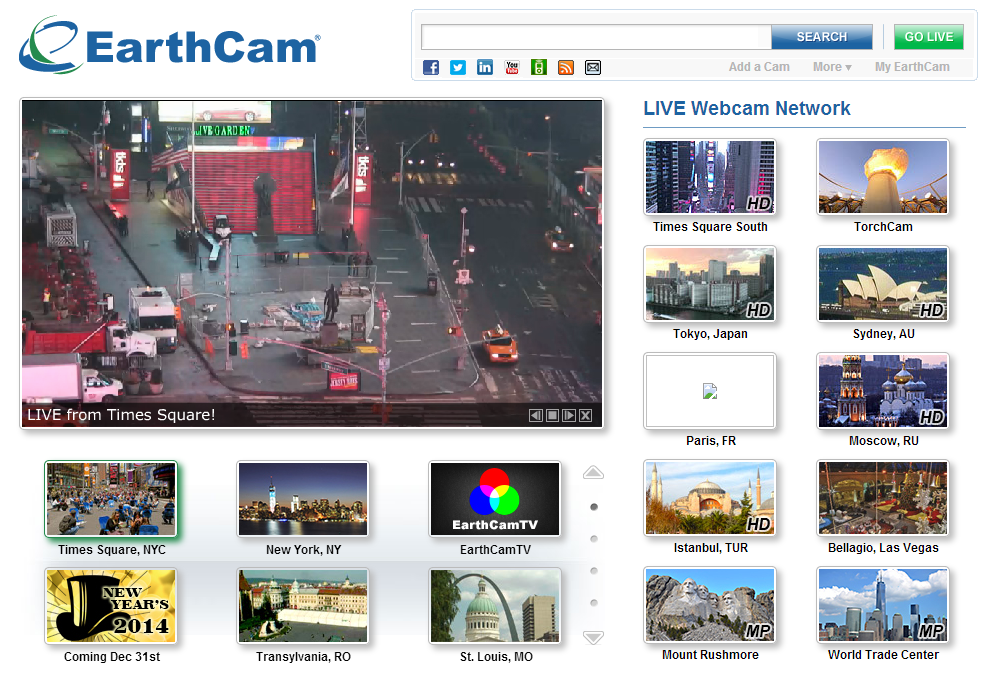
Task: Open the TorchCam thumbnail
Action: (x=883, y=177)
